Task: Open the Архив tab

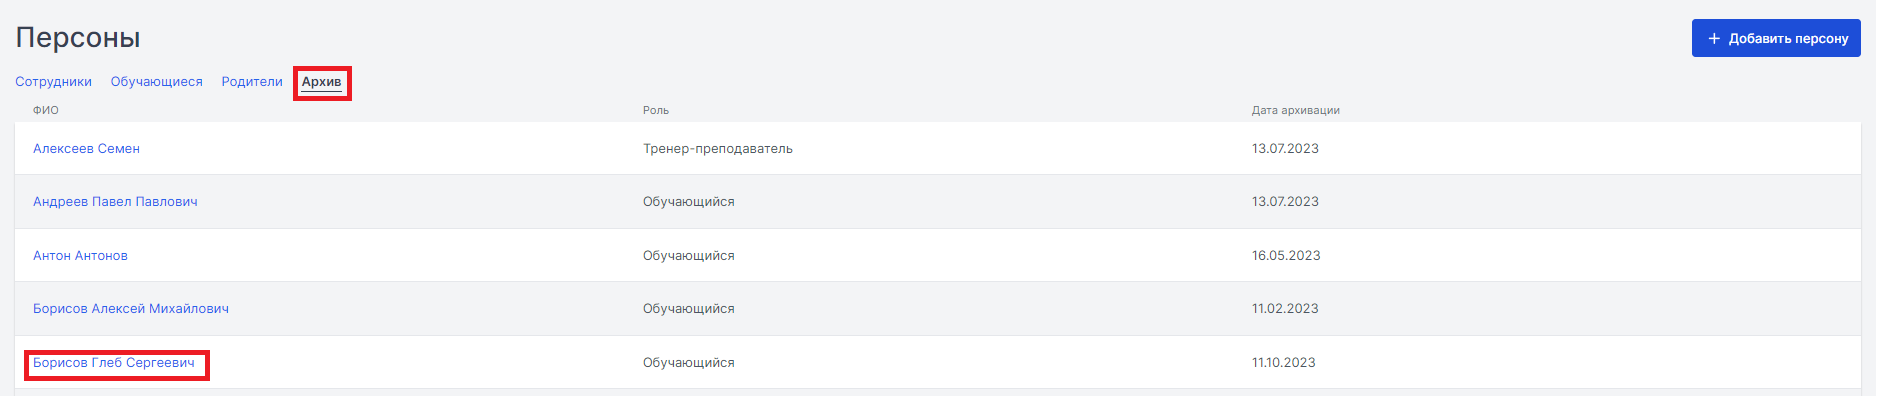Action: 322,82
